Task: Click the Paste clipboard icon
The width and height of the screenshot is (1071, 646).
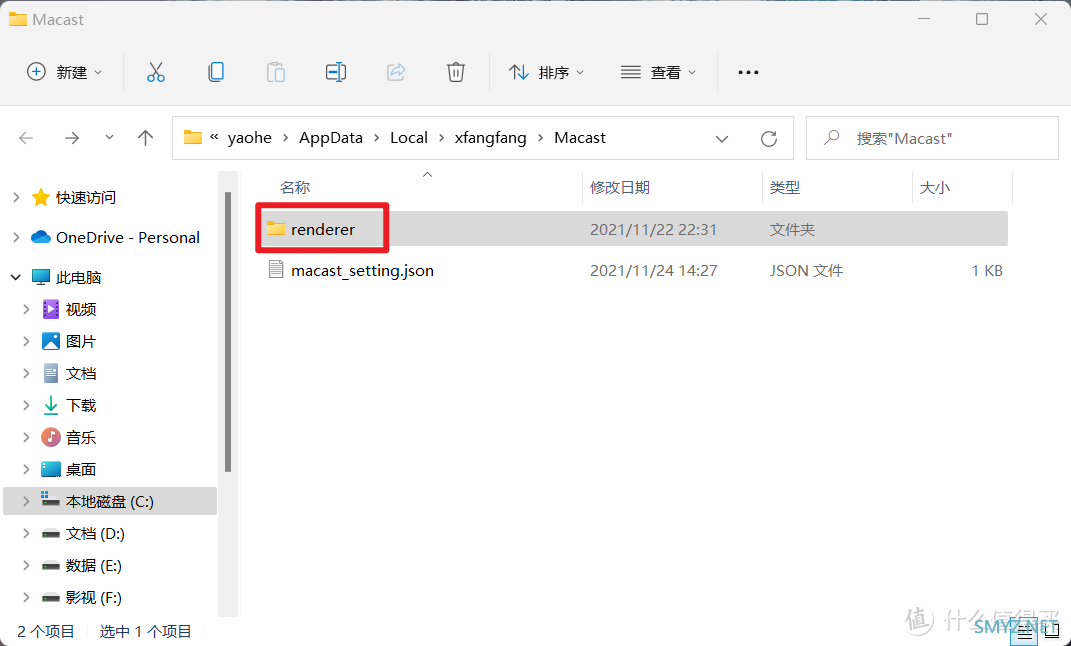Action: [x=276, y=72]
